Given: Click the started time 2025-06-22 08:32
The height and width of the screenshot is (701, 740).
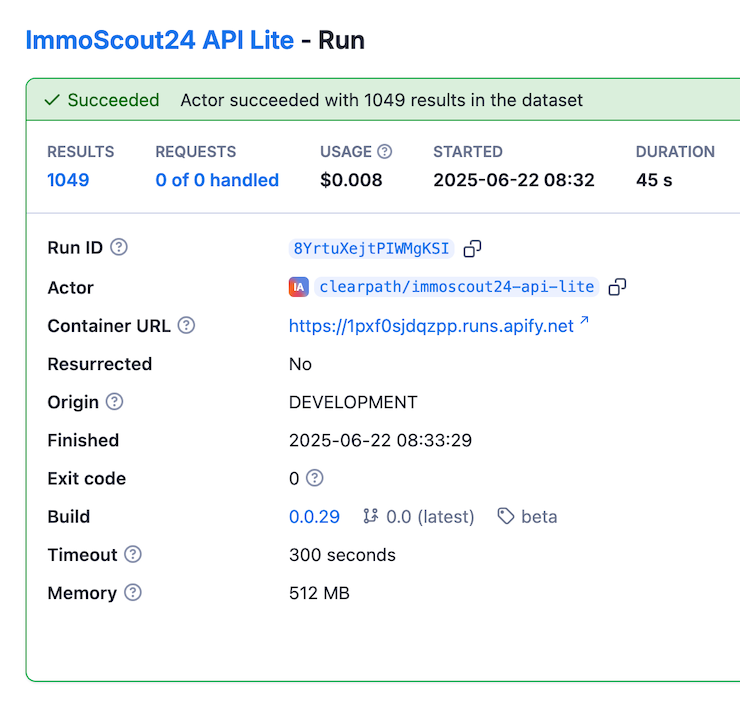Looking at the screenshot, I should coord(514,180).
